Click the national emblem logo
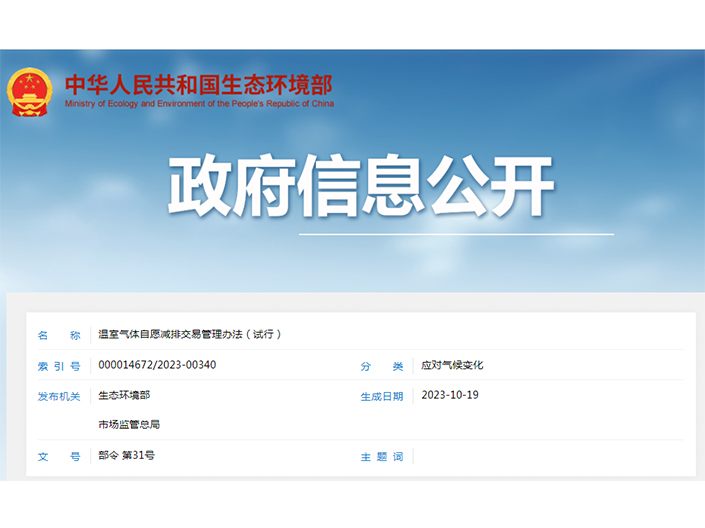Image resolution: width=705 pixels, height=528 pixels. point(31,91)
